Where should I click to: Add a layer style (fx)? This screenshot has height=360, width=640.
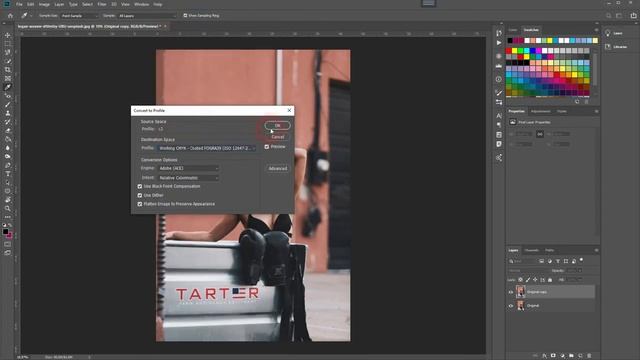(x=544, y=356)
